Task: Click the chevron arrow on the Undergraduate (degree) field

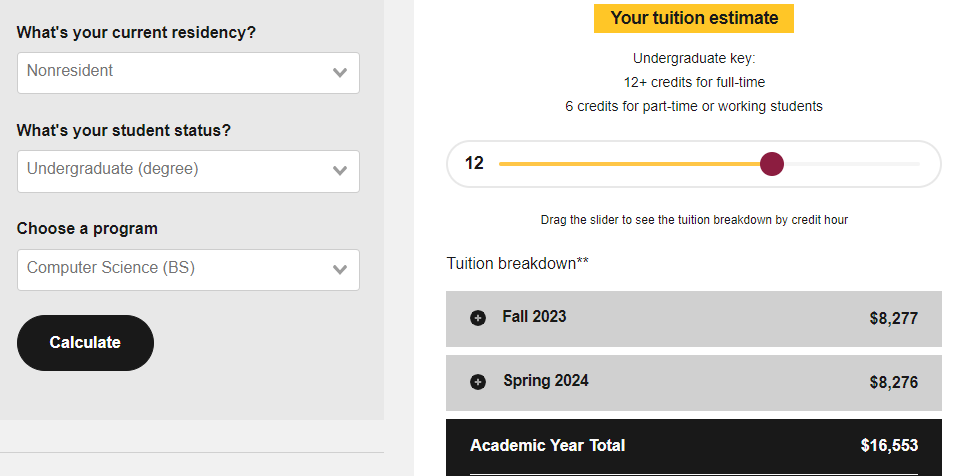Action: pyautogui.click(x=340, y=171)
